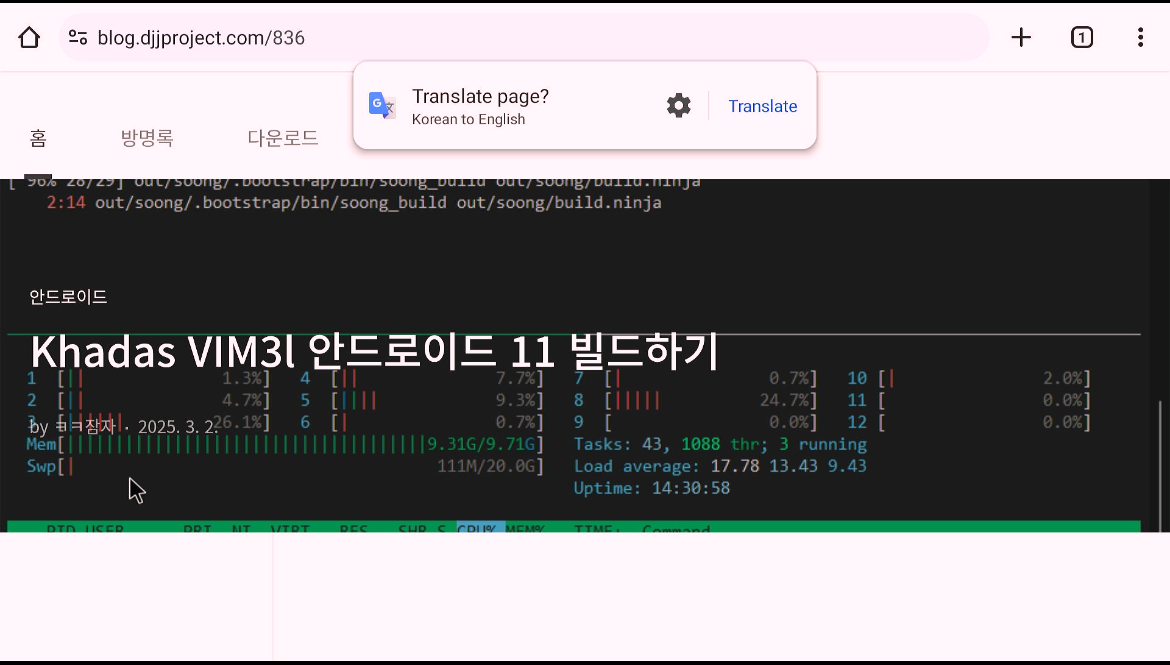This screenshot has height=665, width=1170.
Task: Click author name ㅋㅋ잠자
Action: (84, 426)
